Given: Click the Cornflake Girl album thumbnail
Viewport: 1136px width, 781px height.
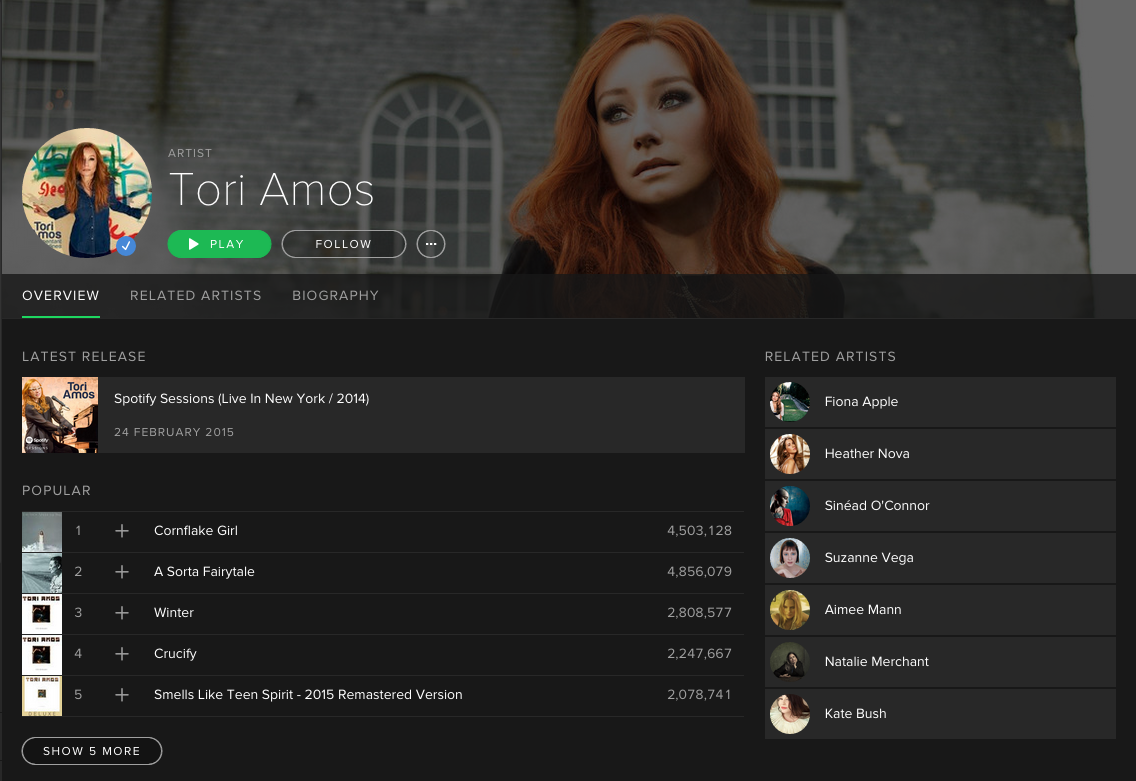Looking at the screenshot, I should (x=42, y=532).
